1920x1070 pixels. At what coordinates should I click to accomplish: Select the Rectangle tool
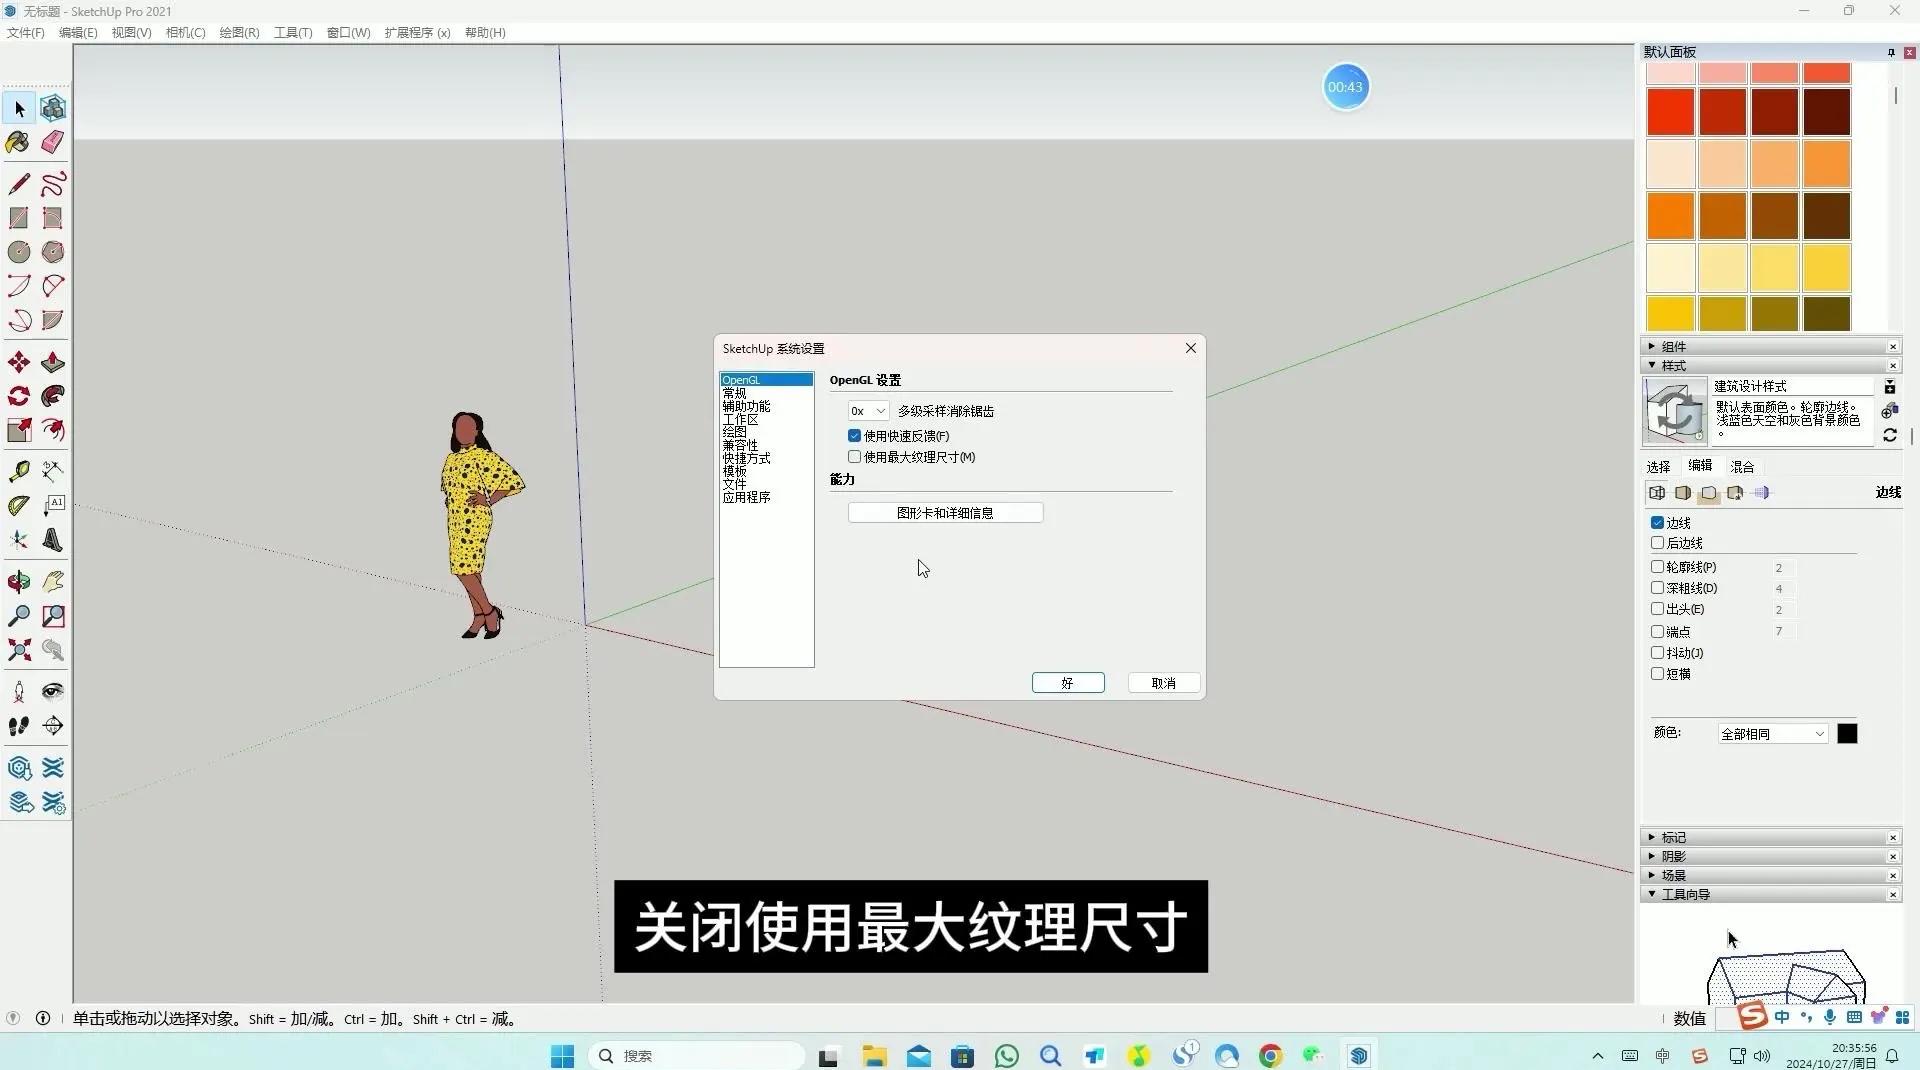point(18,217)
